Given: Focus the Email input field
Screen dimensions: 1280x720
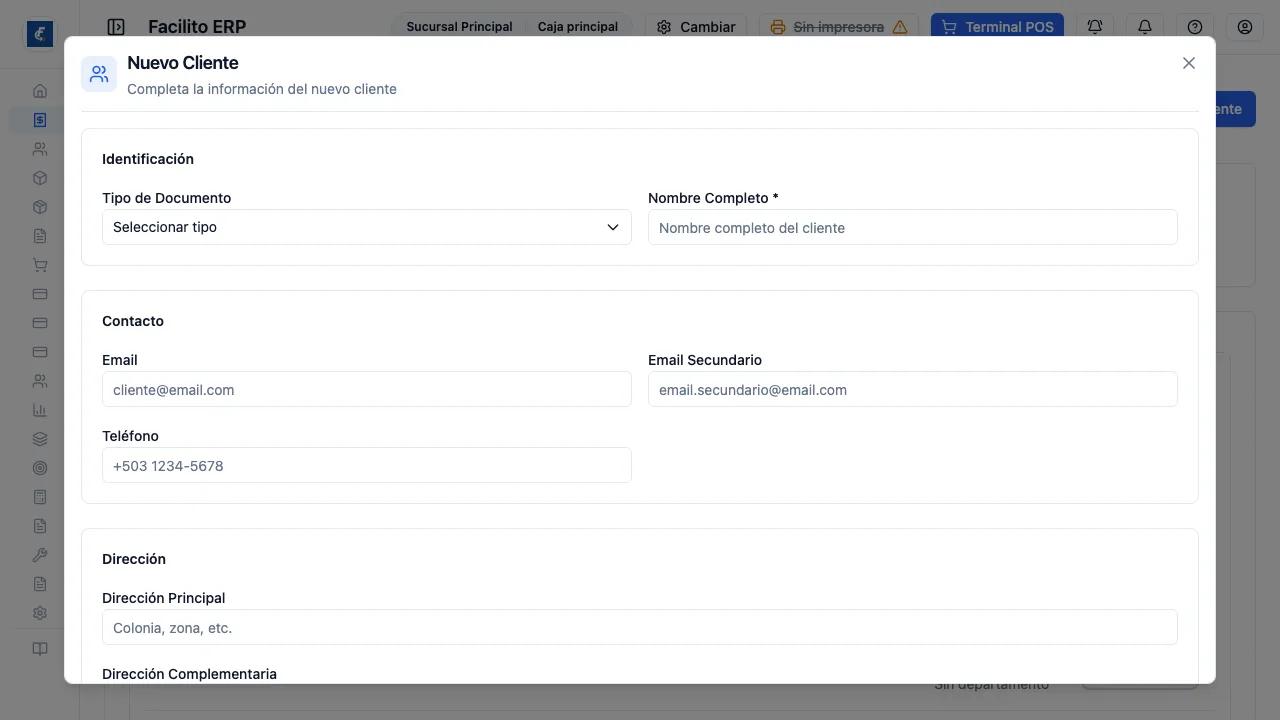Looking at the screenshot, I should coord(367,389).
